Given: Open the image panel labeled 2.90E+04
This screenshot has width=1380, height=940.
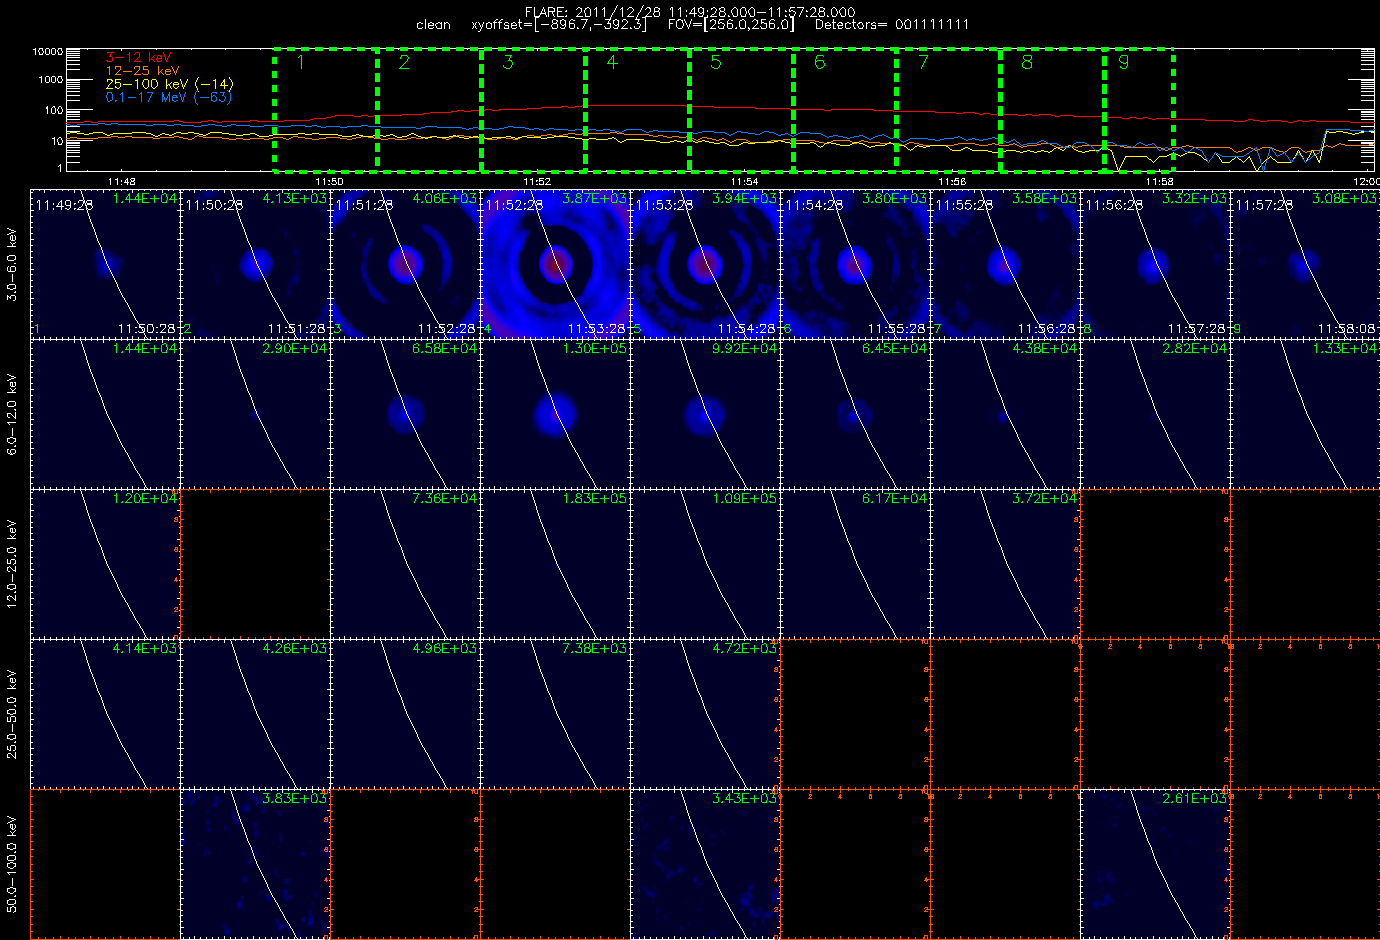Looking at the screenshot, I should tap(255, 414).
